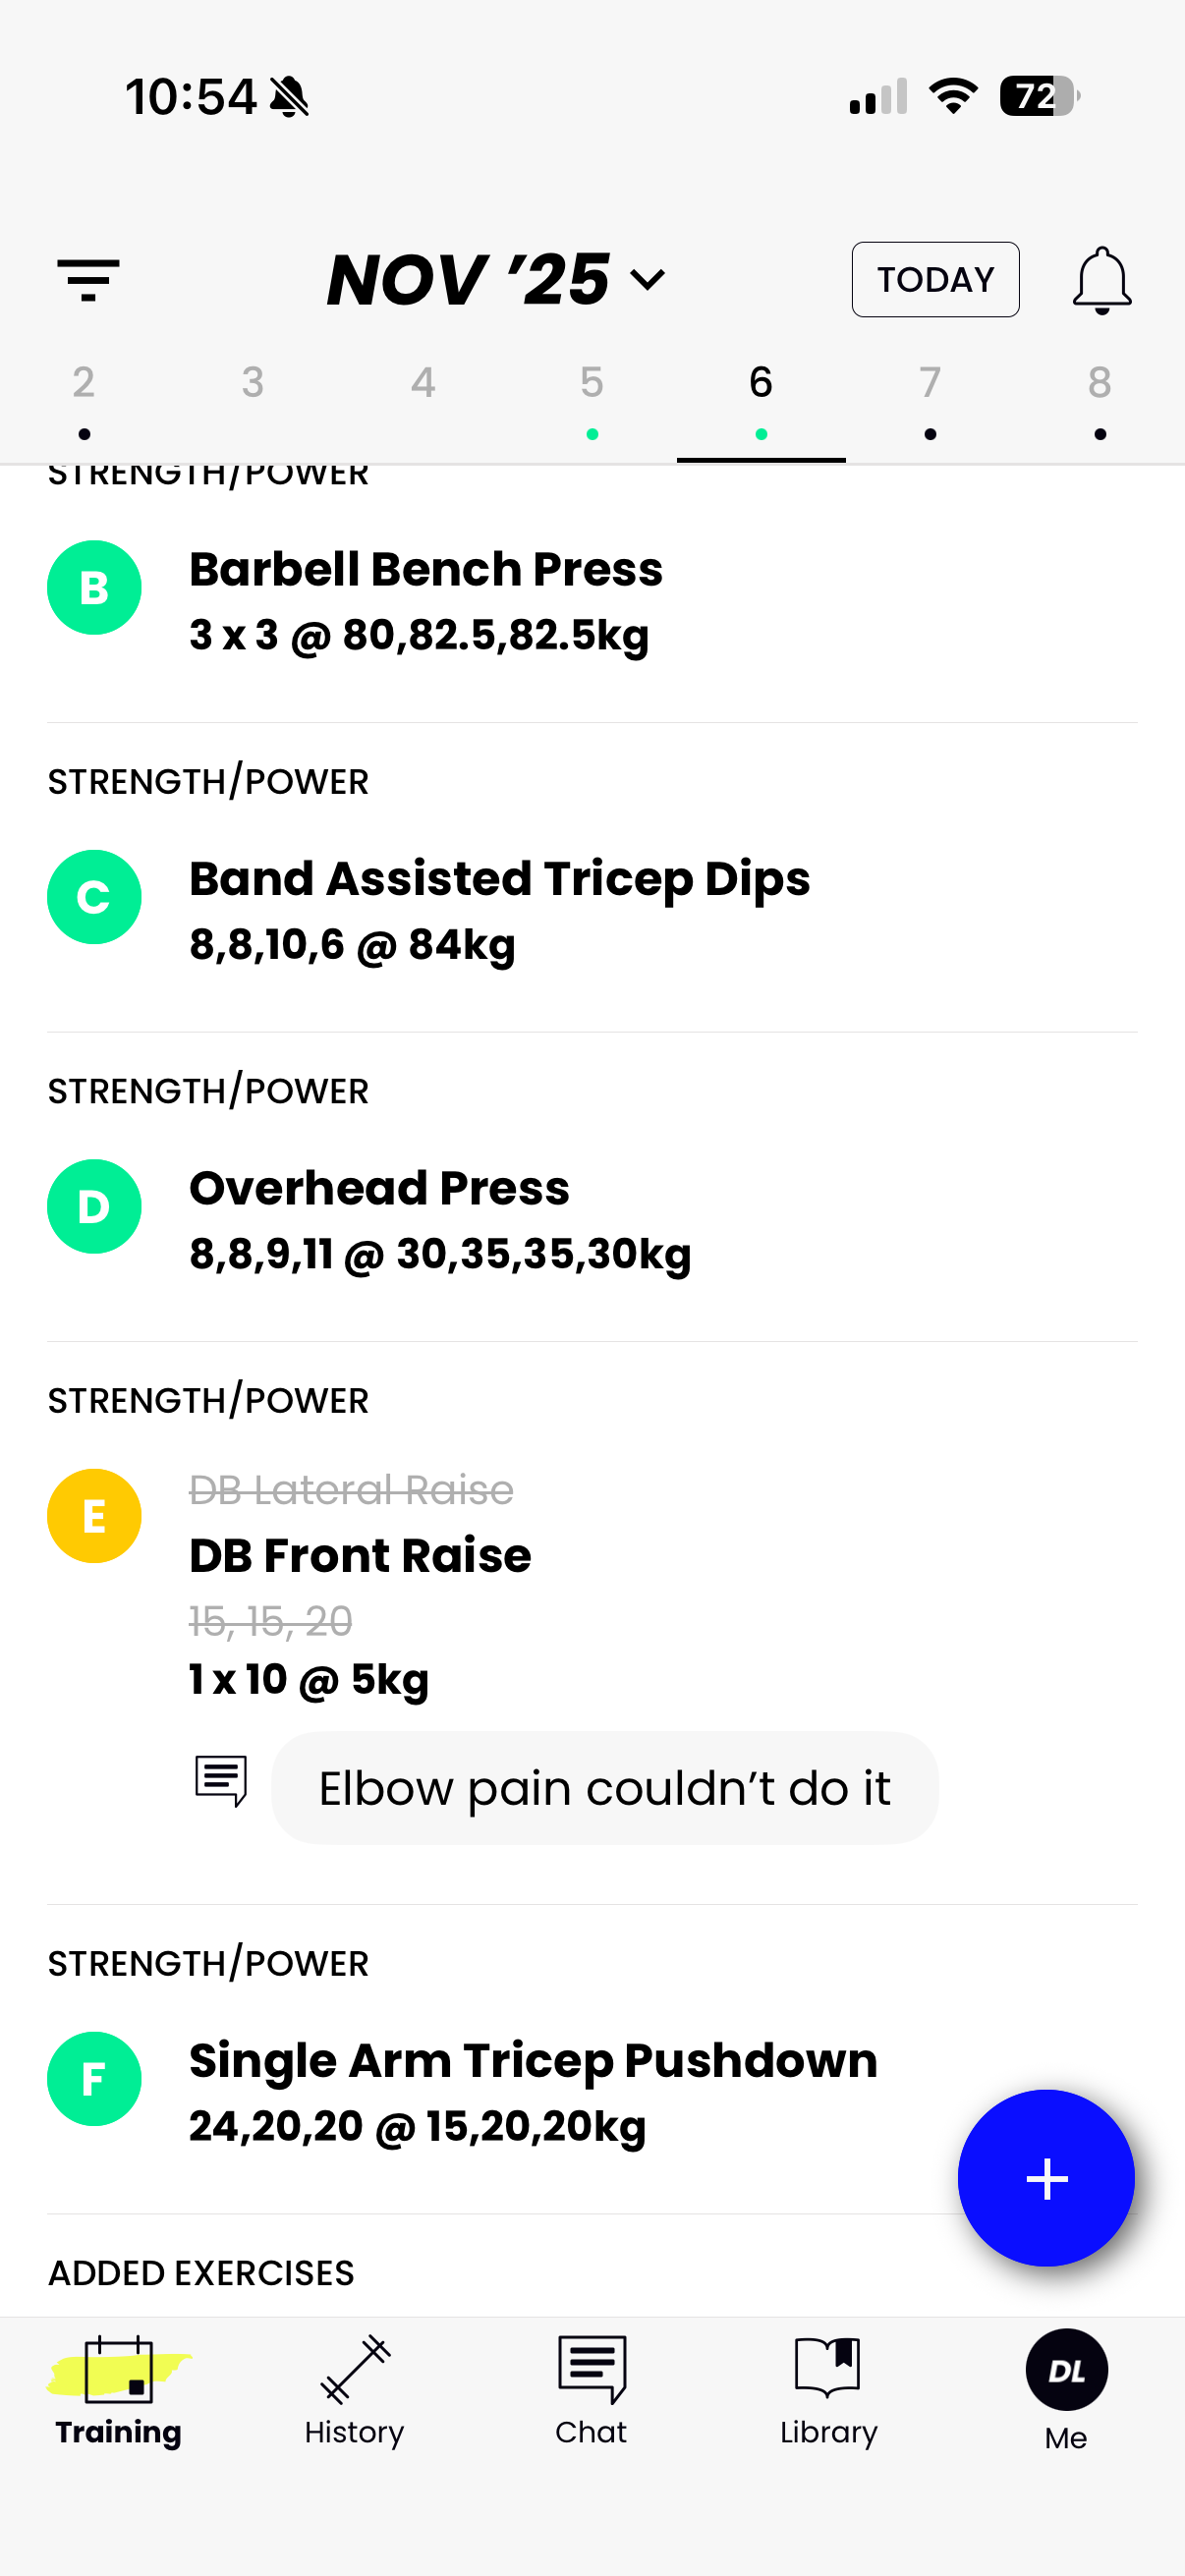Jump to date with TODAY button
The width and height of the screenshot is (1185, 2576).
click(935, 279)
